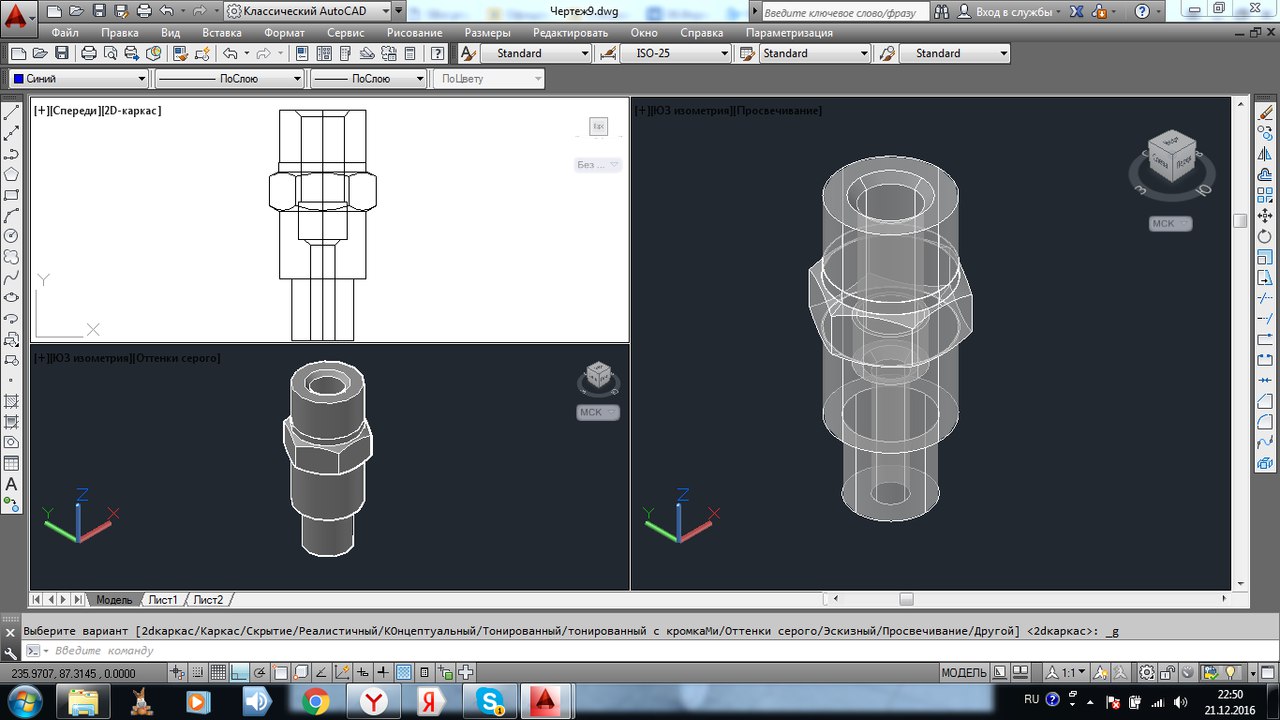Screen dimensions: 1280x720
Task: Open the Рисование menu
Action: click(x=414, y=32)
